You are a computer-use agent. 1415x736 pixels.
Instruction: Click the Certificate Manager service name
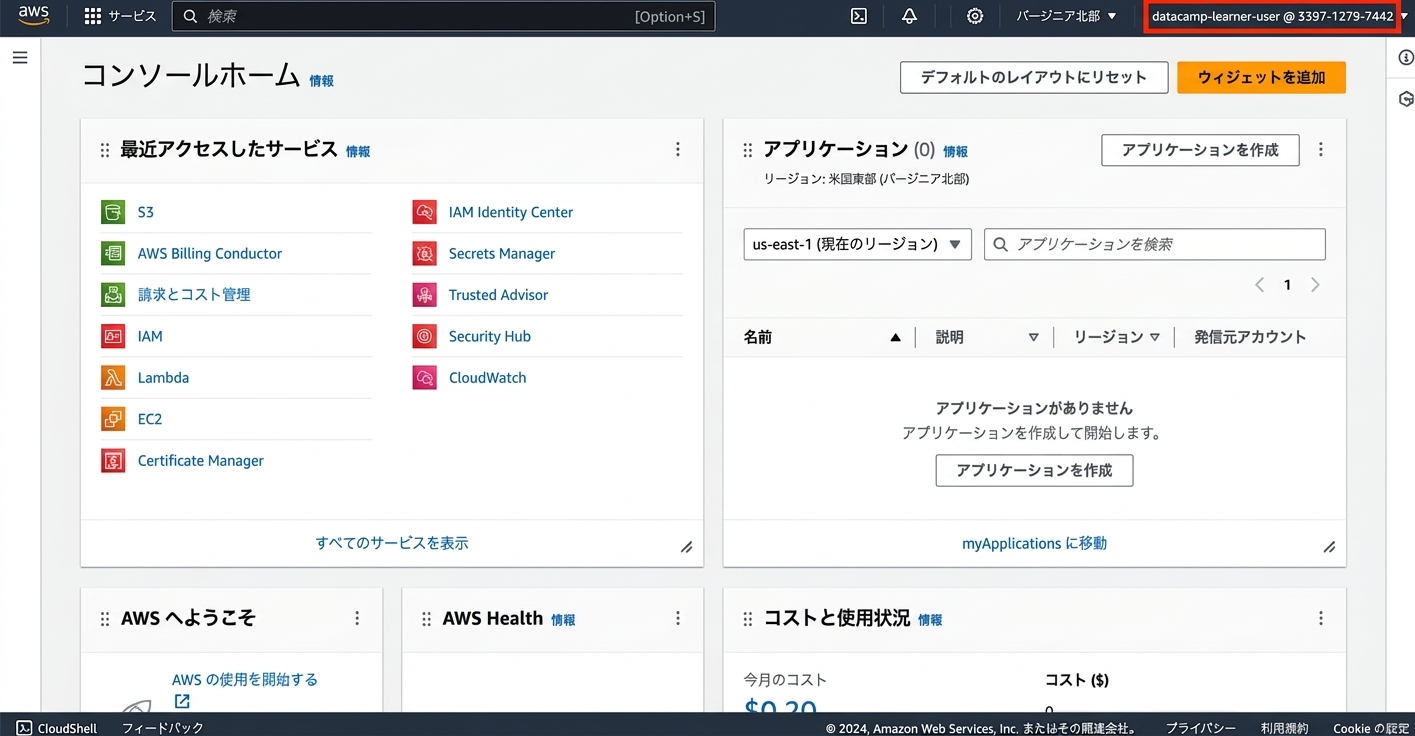point(201,461)
